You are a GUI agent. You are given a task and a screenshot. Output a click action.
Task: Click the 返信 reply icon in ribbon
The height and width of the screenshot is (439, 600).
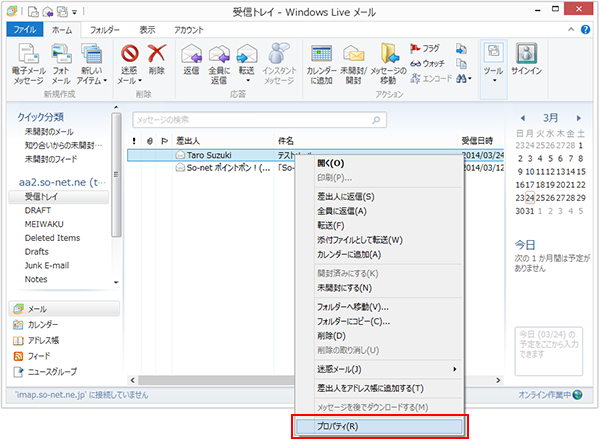191,55
